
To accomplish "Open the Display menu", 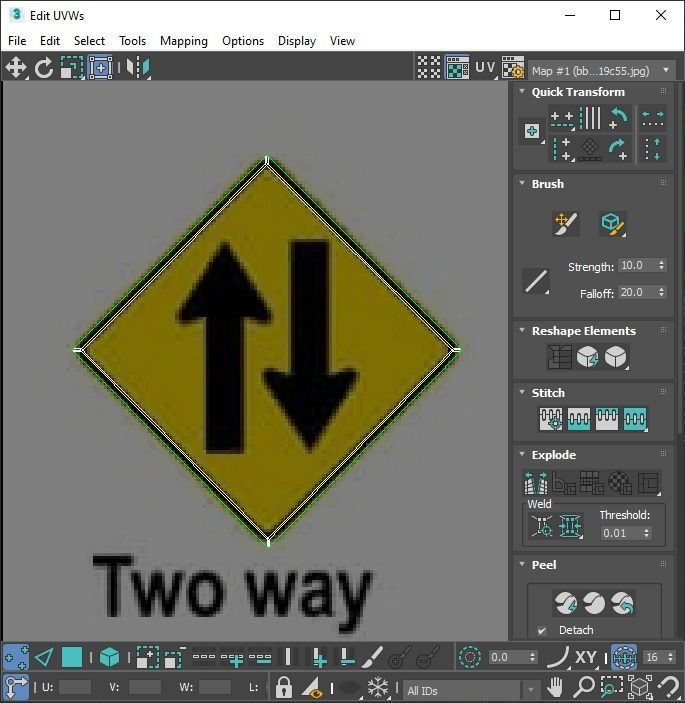I will tap(297, 41).
